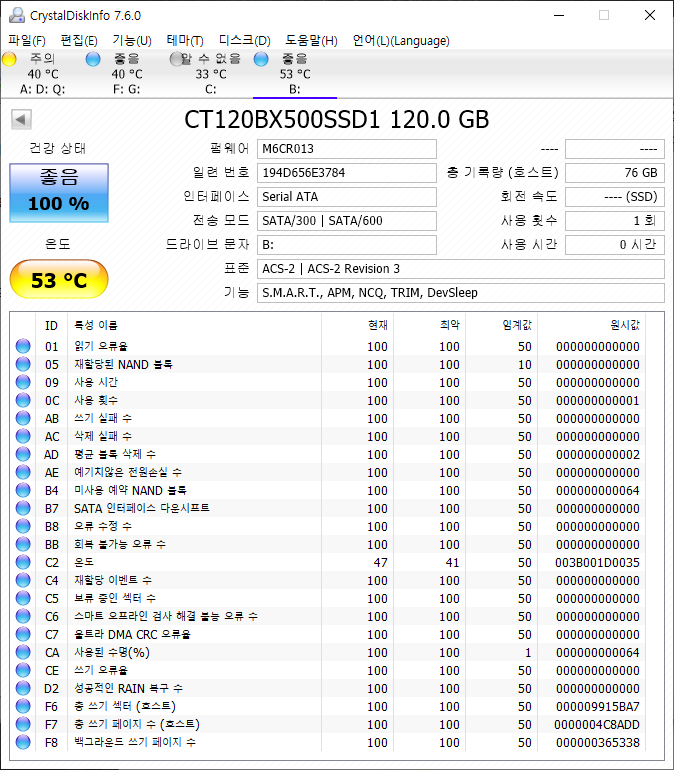Open the 도움말(H) menu
Image resolution: width=674 pixels, height=770 pixels.
point(312,40)
